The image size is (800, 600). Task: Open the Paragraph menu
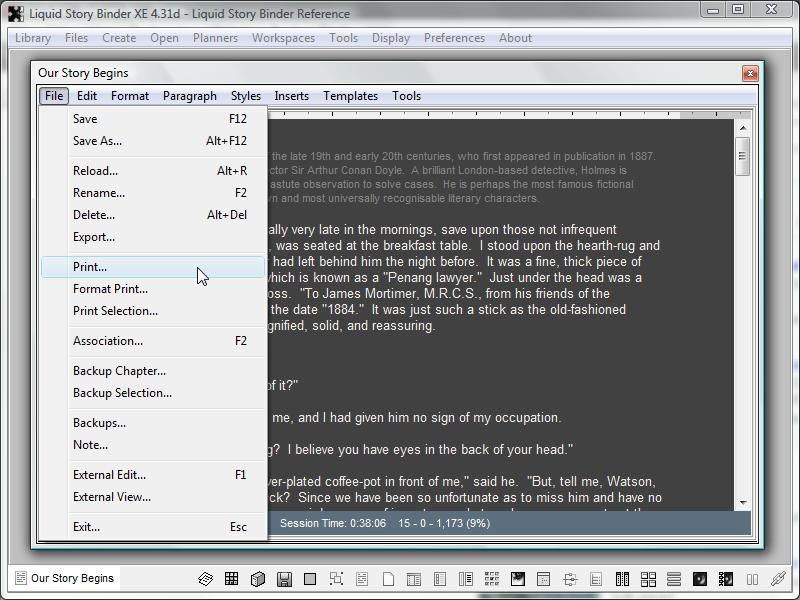tap(189, 96)
